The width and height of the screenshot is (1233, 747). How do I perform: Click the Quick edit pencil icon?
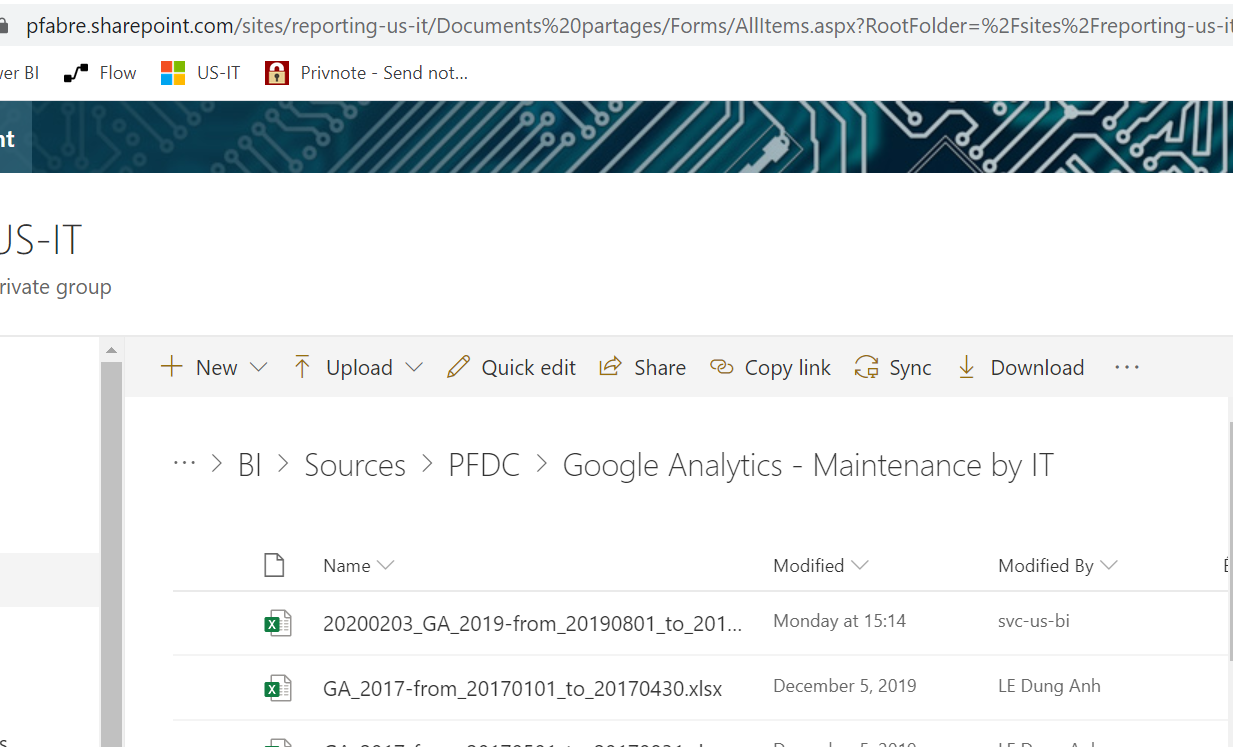[x=459, y=367]
